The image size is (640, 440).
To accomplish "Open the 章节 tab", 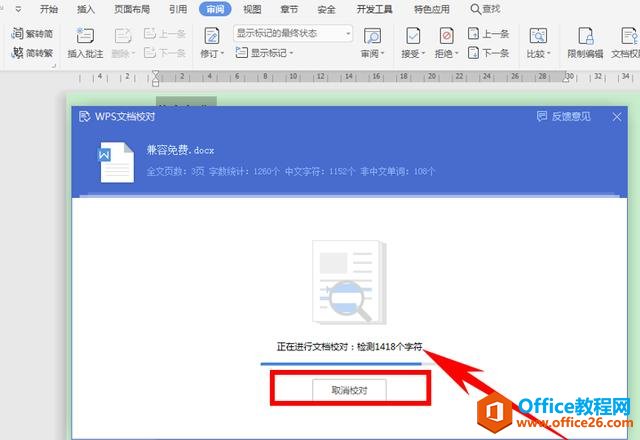I will pyautogui.click(x=289, y=9).
